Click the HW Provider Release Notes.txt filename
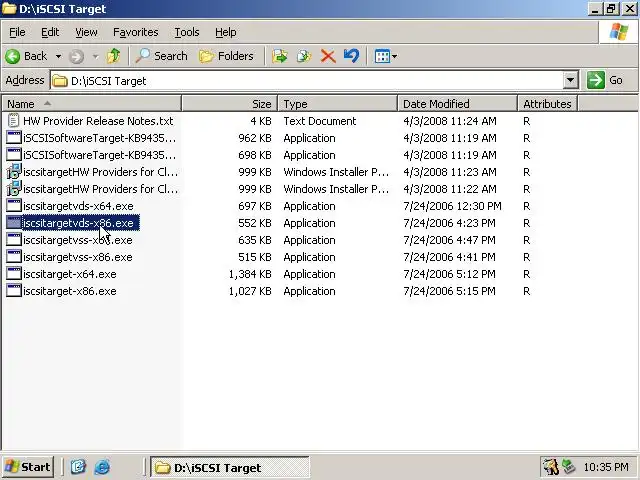The width and height of the screenshot is (640, 480). point(98,121)
